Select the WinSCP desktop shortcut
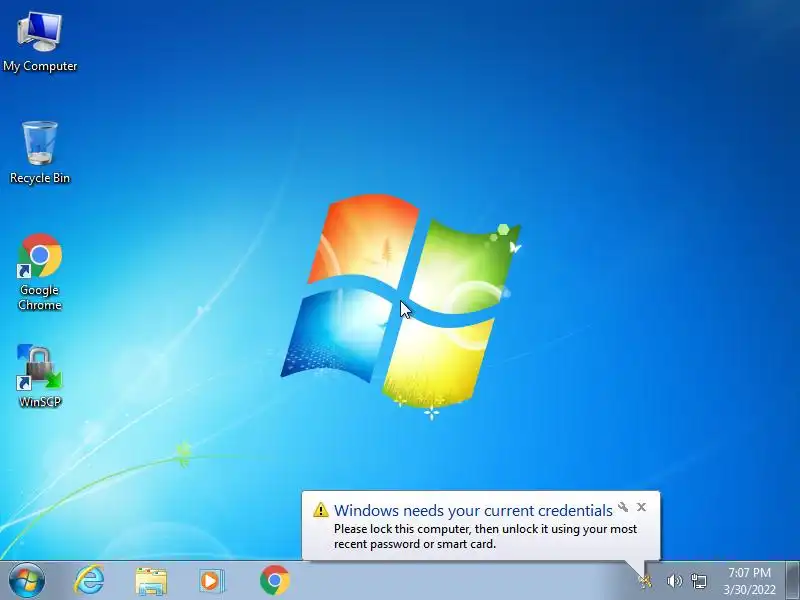The image size is (800, 600). click(x=40, y=376)
